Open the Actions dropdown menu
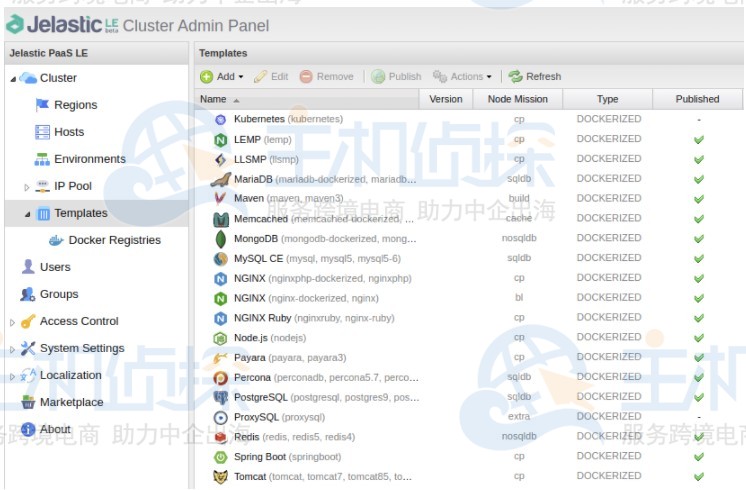746x490 pixels. (462, 77)
